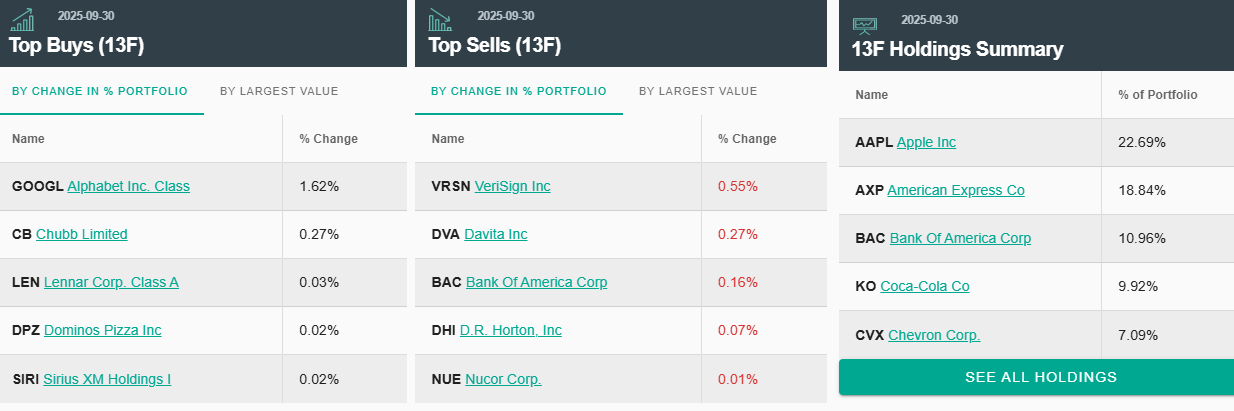
Task: Click the Top Buys rising chart icon
Action: (x=22, y=19)
